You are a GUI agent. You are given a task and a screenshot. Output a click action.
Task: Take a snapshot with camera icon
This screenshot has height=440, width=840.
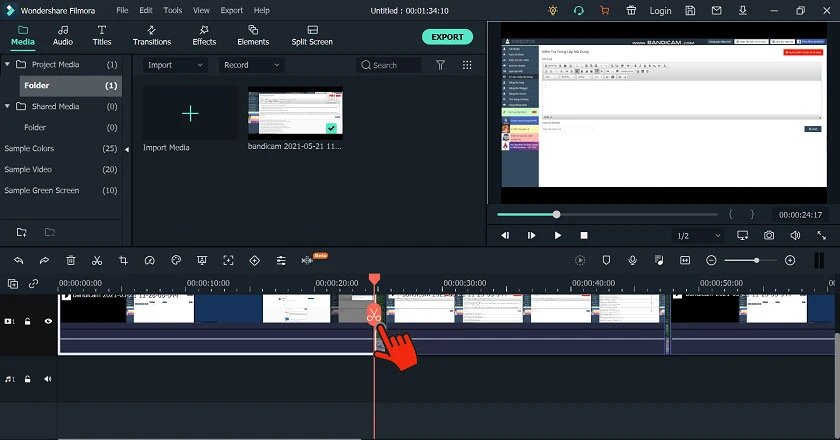769,235
